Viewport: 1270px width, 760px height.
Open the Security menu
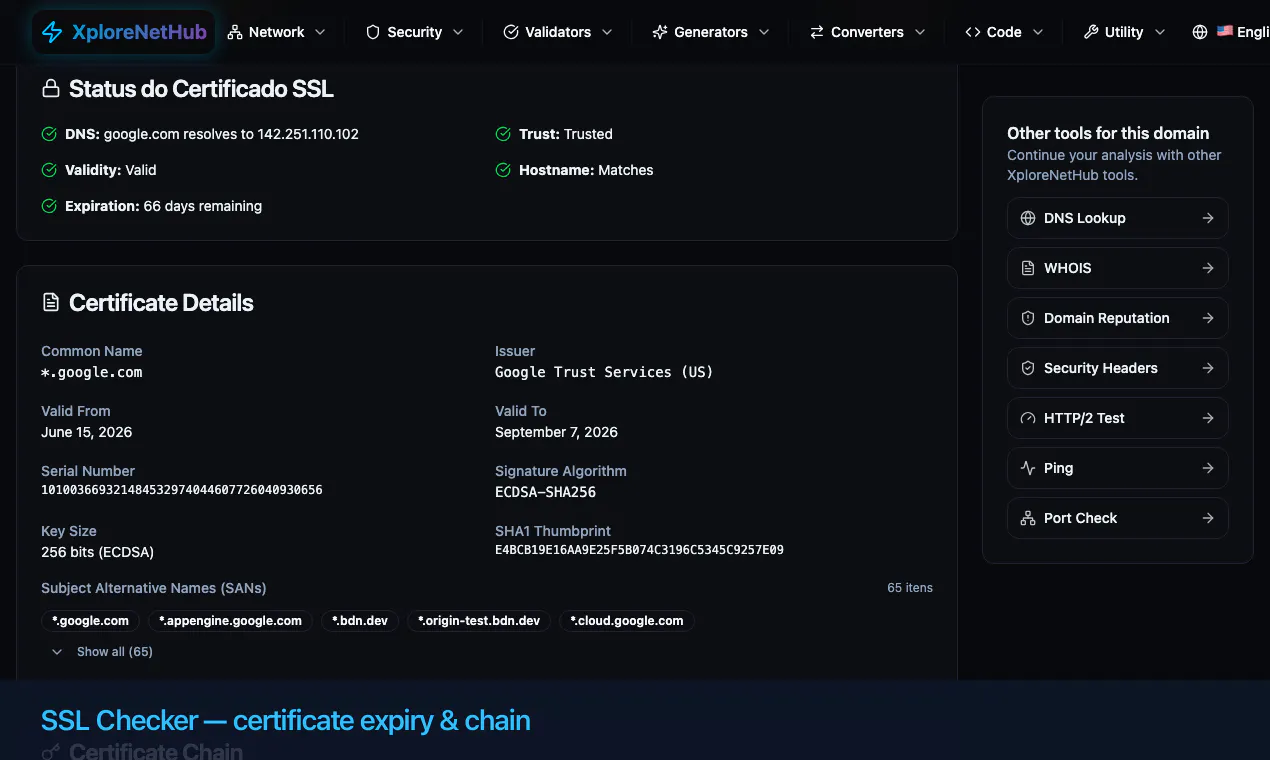point(415,32)
